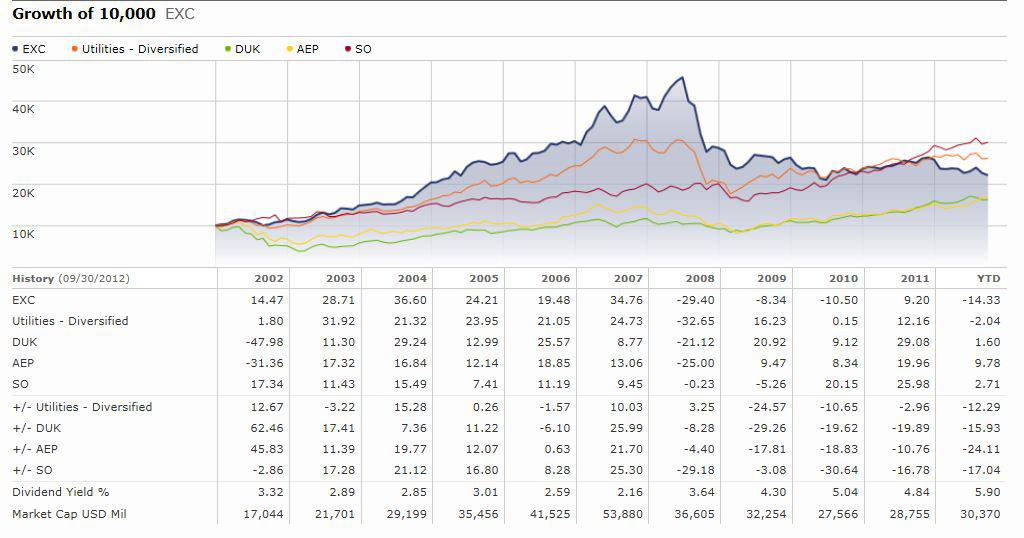Click Dividend Yield 2010 value 5.04
Viewport: 1024px width, 538px height.
click(x=844, y=492)
